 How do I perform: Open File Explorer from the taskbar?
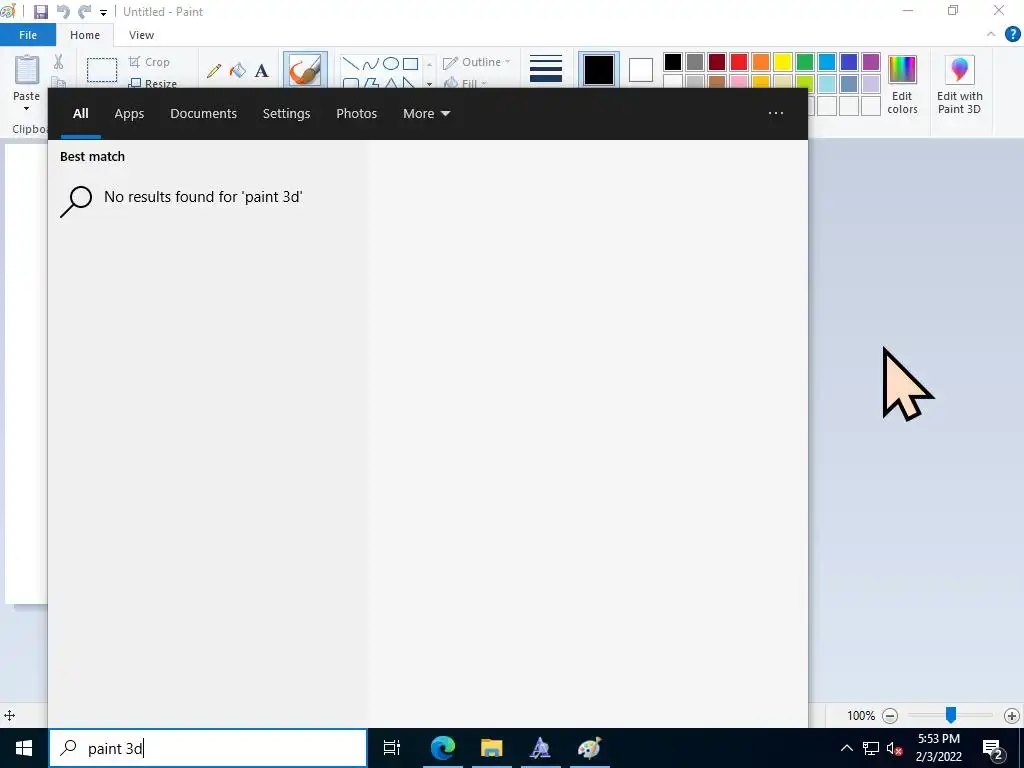(492, 748)
